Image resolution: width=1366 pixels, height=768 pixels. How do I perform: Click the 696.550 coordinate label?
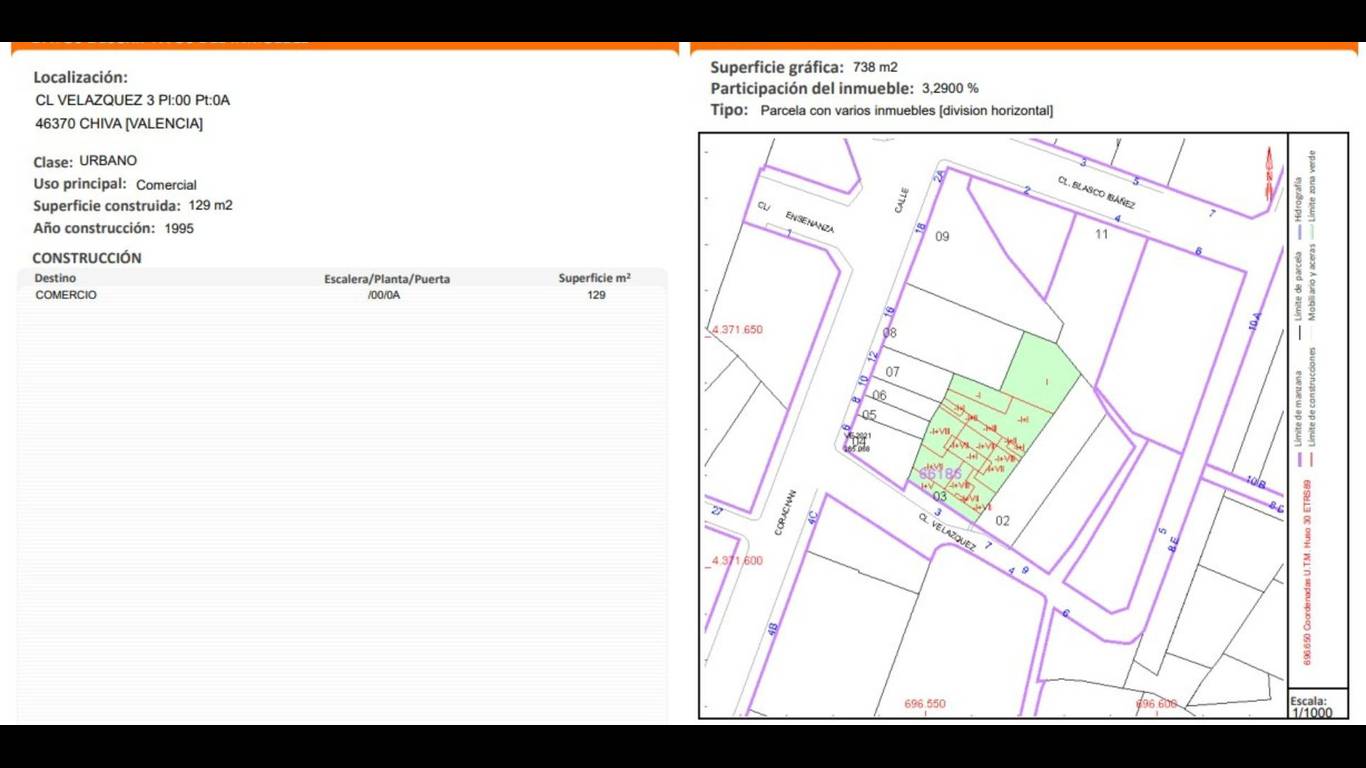(x=924, y=704)
